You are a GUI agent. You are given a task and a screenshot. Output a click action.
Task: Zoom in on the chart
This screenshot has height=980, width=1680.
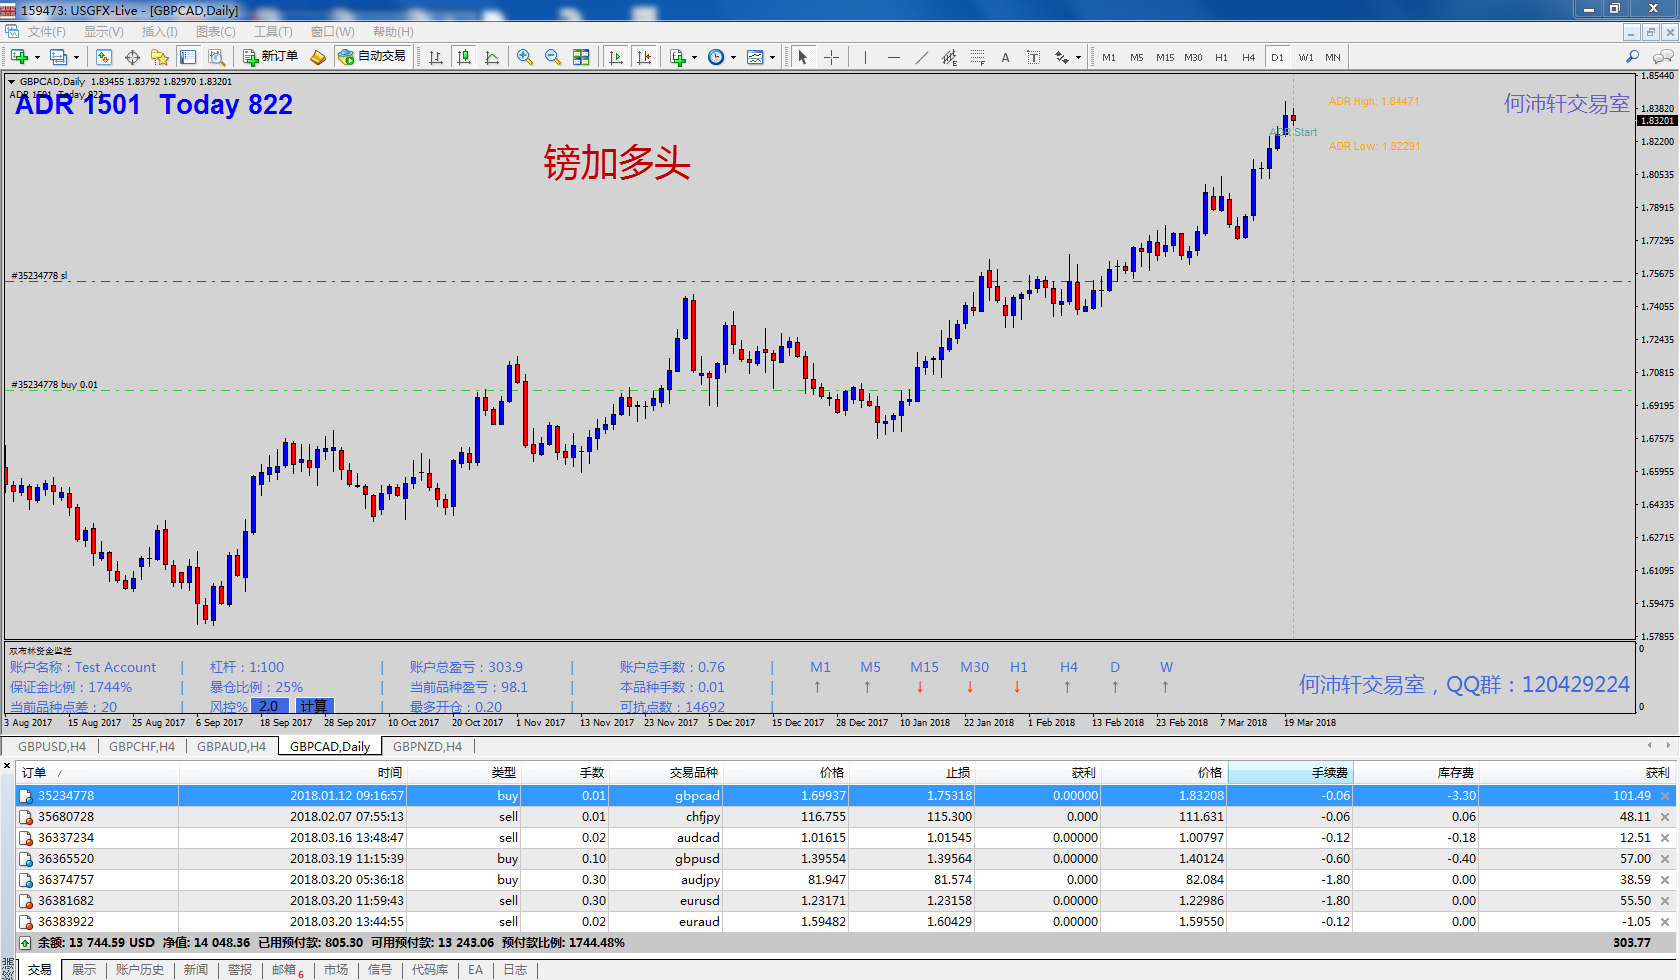525,57
